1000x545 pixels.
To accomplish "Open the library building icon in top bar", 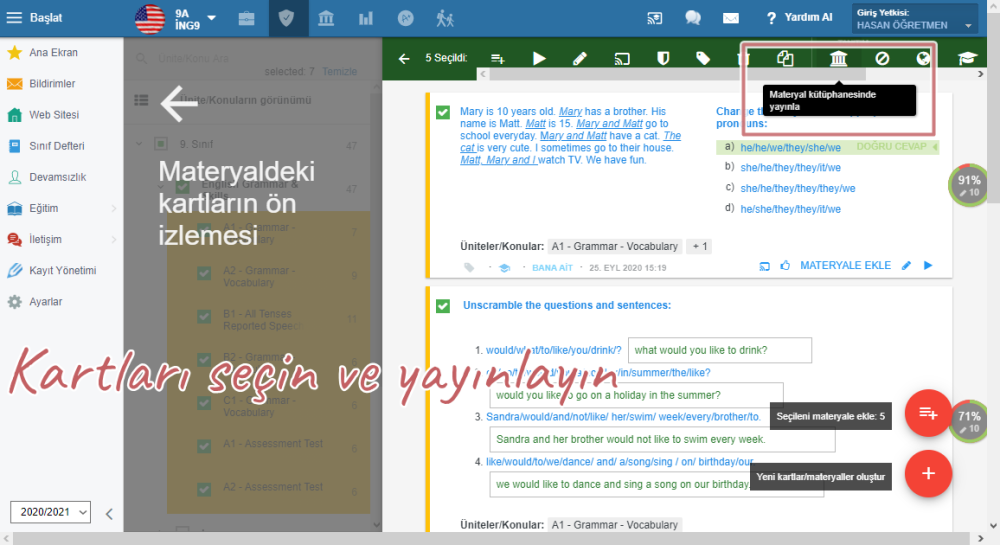I will [x=326, y=18].
